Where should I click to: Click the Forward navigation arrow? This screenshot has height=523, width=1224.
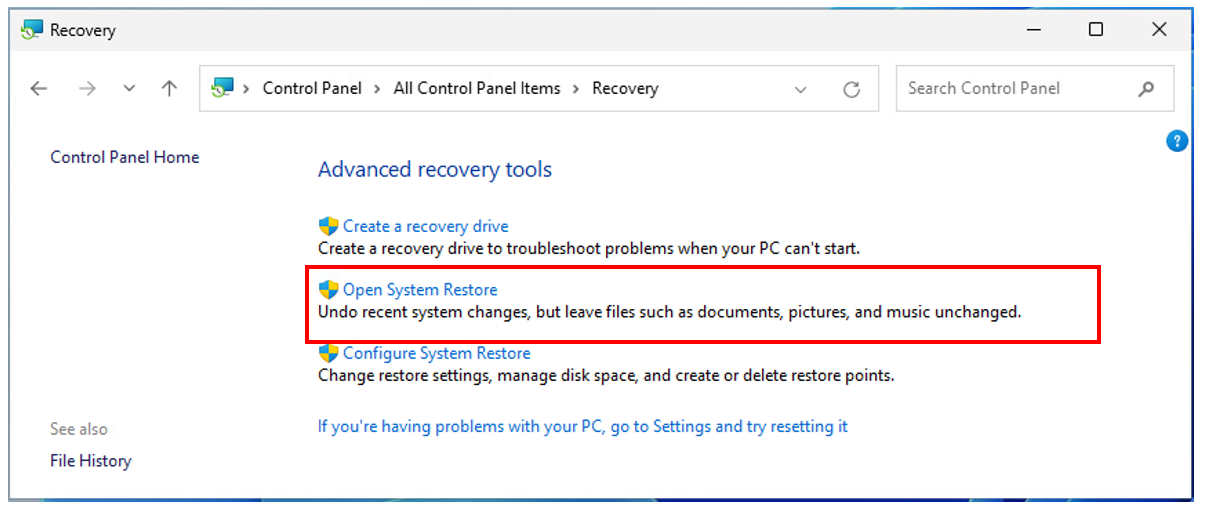(x=87, y=89)
